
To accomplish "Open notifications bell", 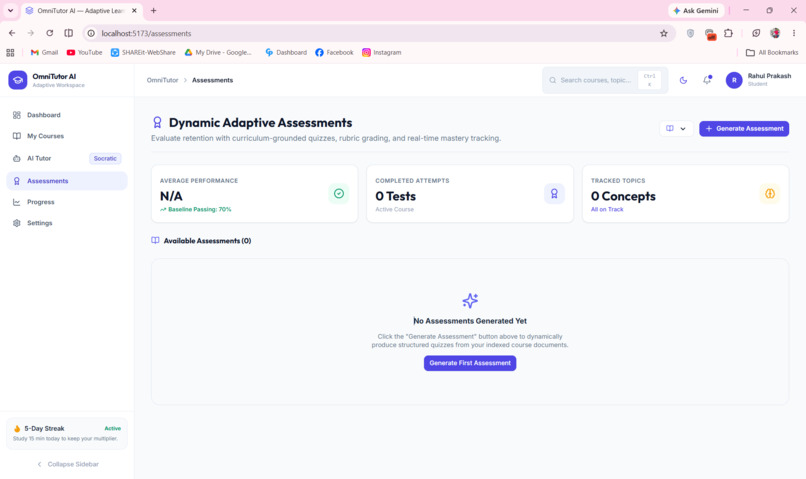I will tap(707, 80).
